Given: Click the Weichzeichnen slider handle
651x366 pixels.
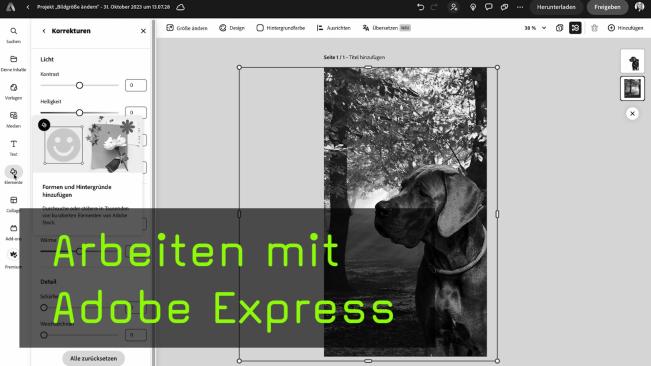Looking at the screenshot, I should pyautogui.click(x=44, y=335).
